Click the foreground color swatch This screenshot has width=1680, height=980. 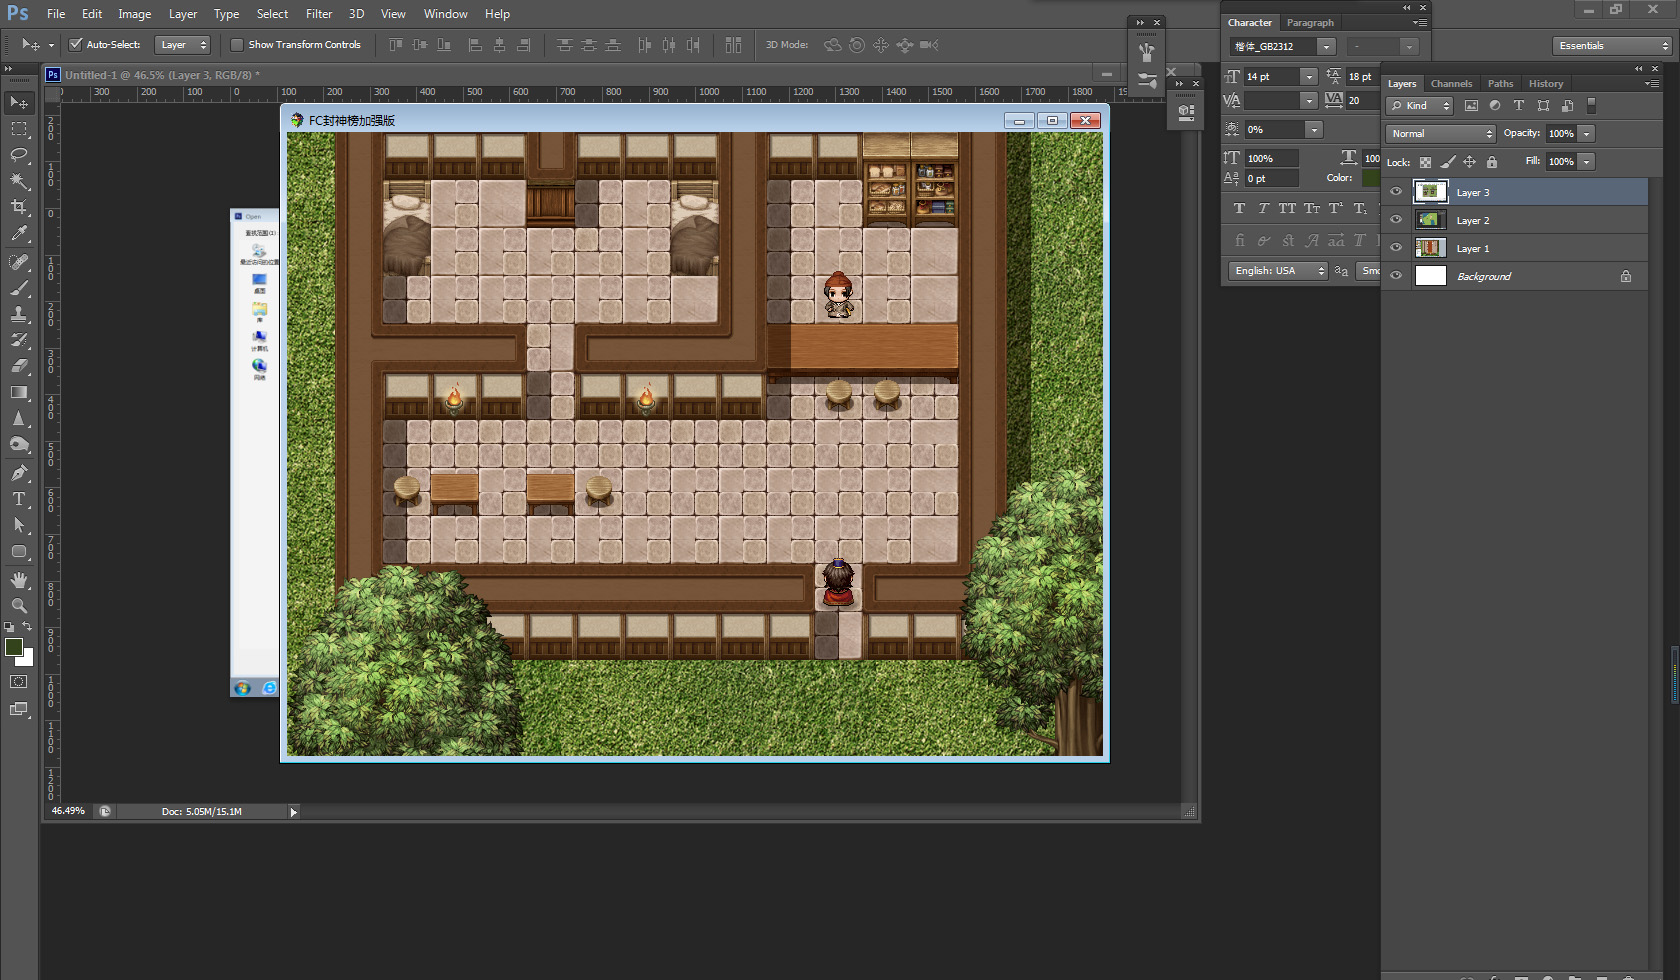pos(14,647)
